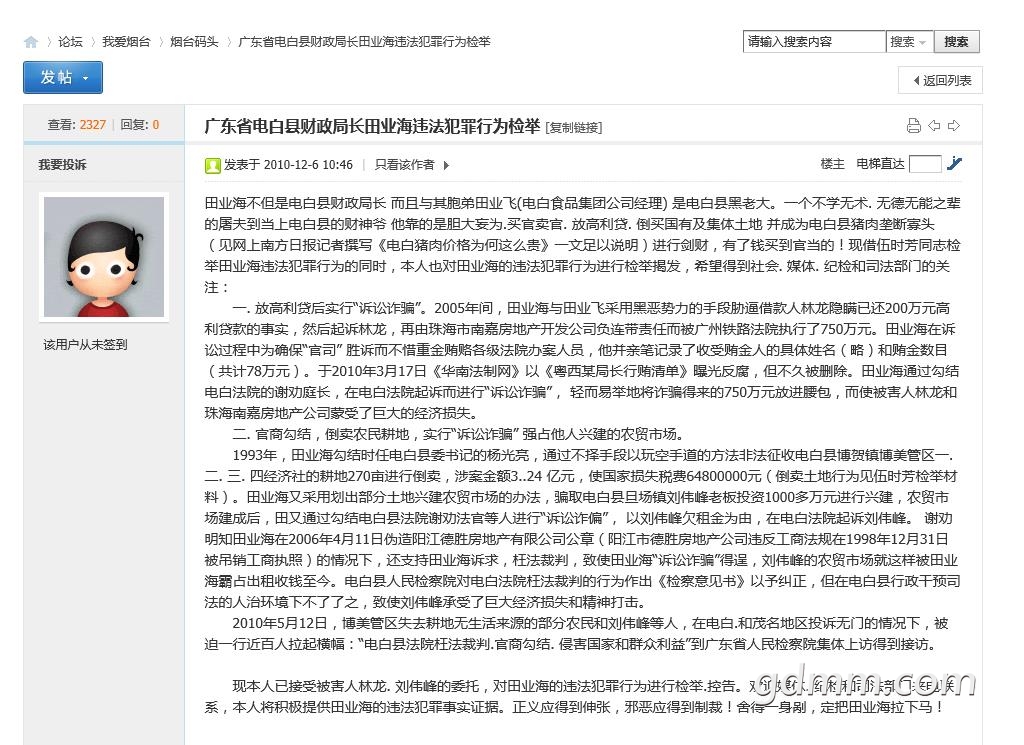Click the 电梯直达 floor number input box
This screenshot has width=1024, height=745.
click(925, 164)
